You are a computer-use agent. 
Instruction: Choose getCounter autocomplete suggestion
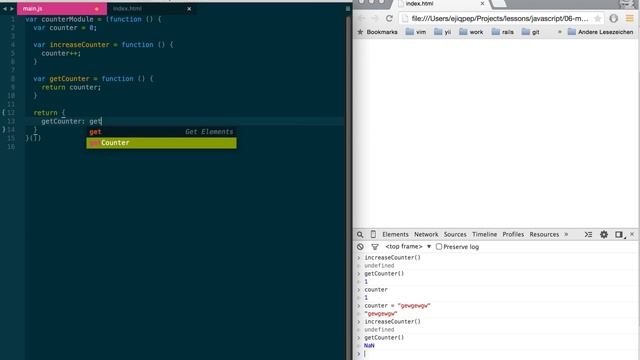point(161,143)
